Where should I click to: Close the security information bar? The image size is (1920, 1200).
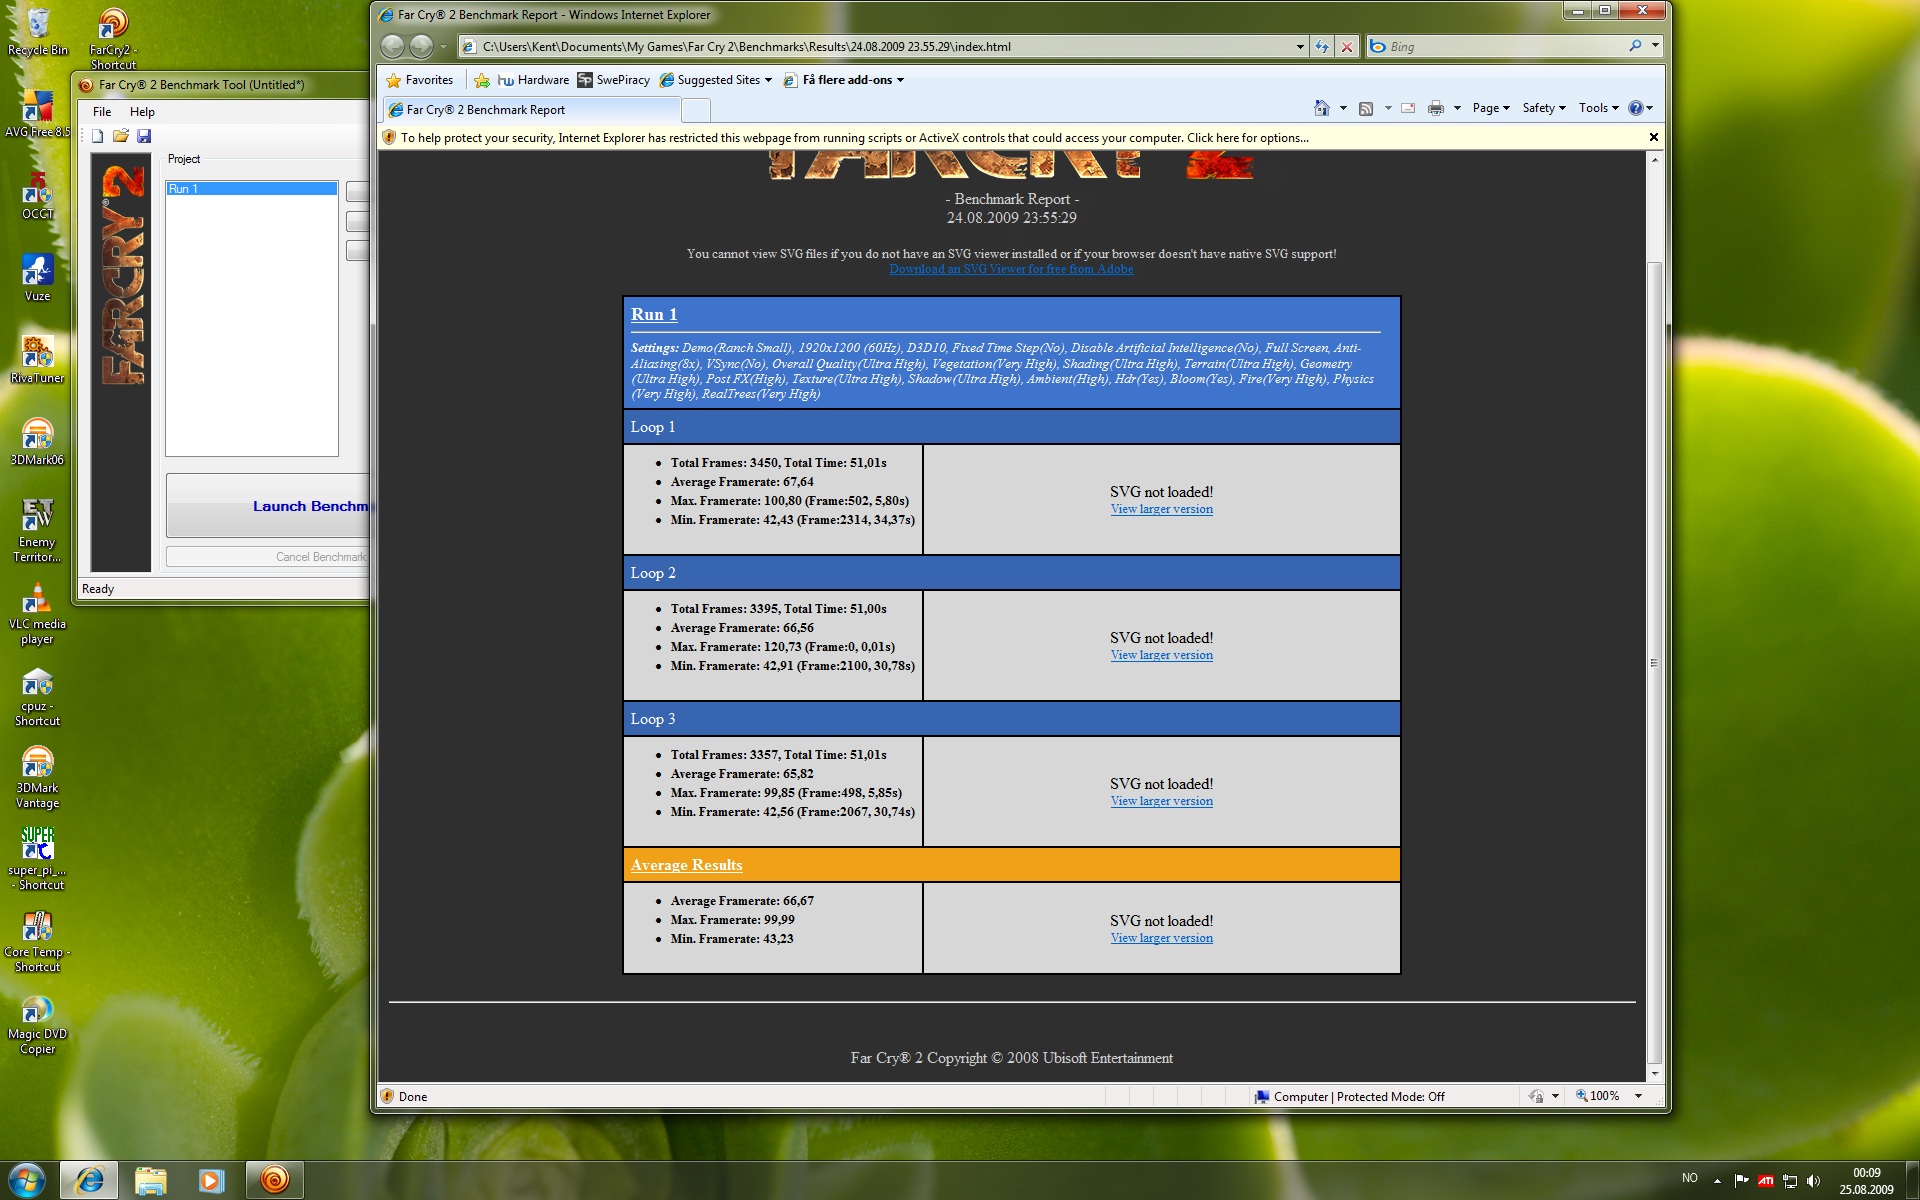click(1653, 137)
